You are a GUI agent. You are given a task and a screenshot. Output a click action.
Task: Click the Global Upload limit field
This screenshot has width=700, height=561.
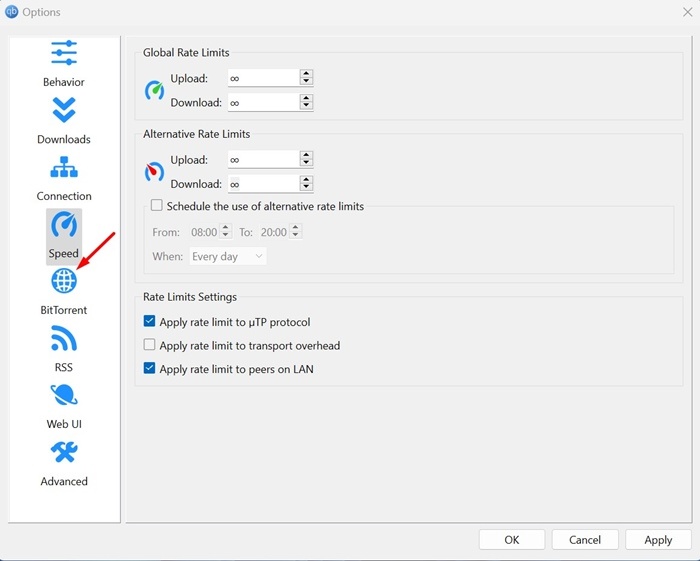point(263,78)
